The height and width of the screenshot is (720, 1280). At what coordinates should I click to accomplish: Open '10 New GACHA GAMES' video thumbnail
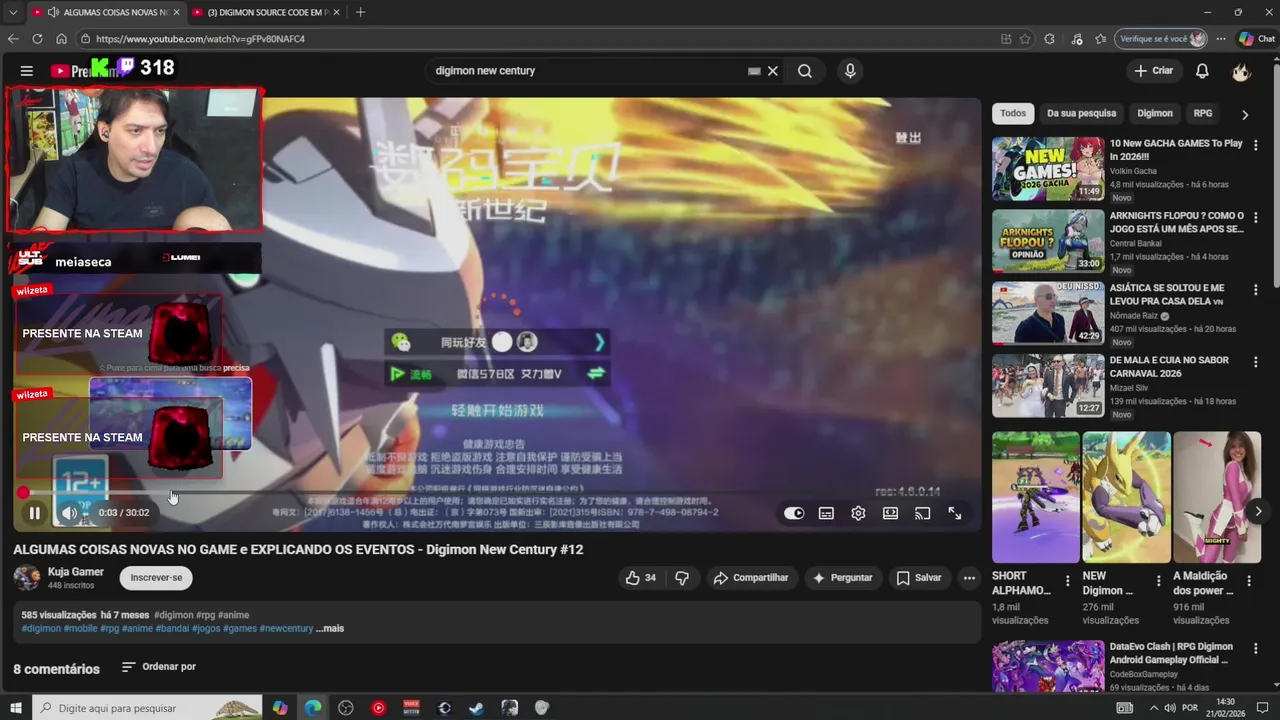1048,169
